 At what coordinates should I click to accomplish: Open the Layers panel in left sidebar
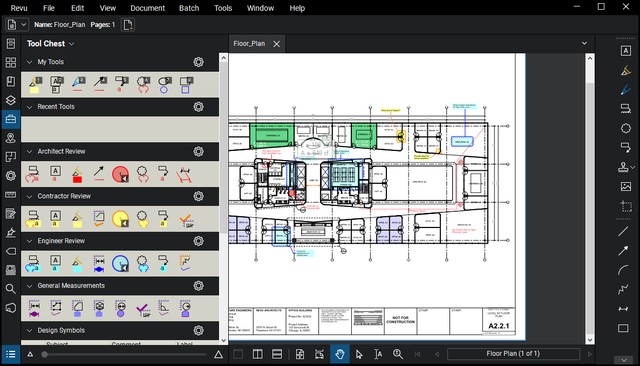point(11,100)
